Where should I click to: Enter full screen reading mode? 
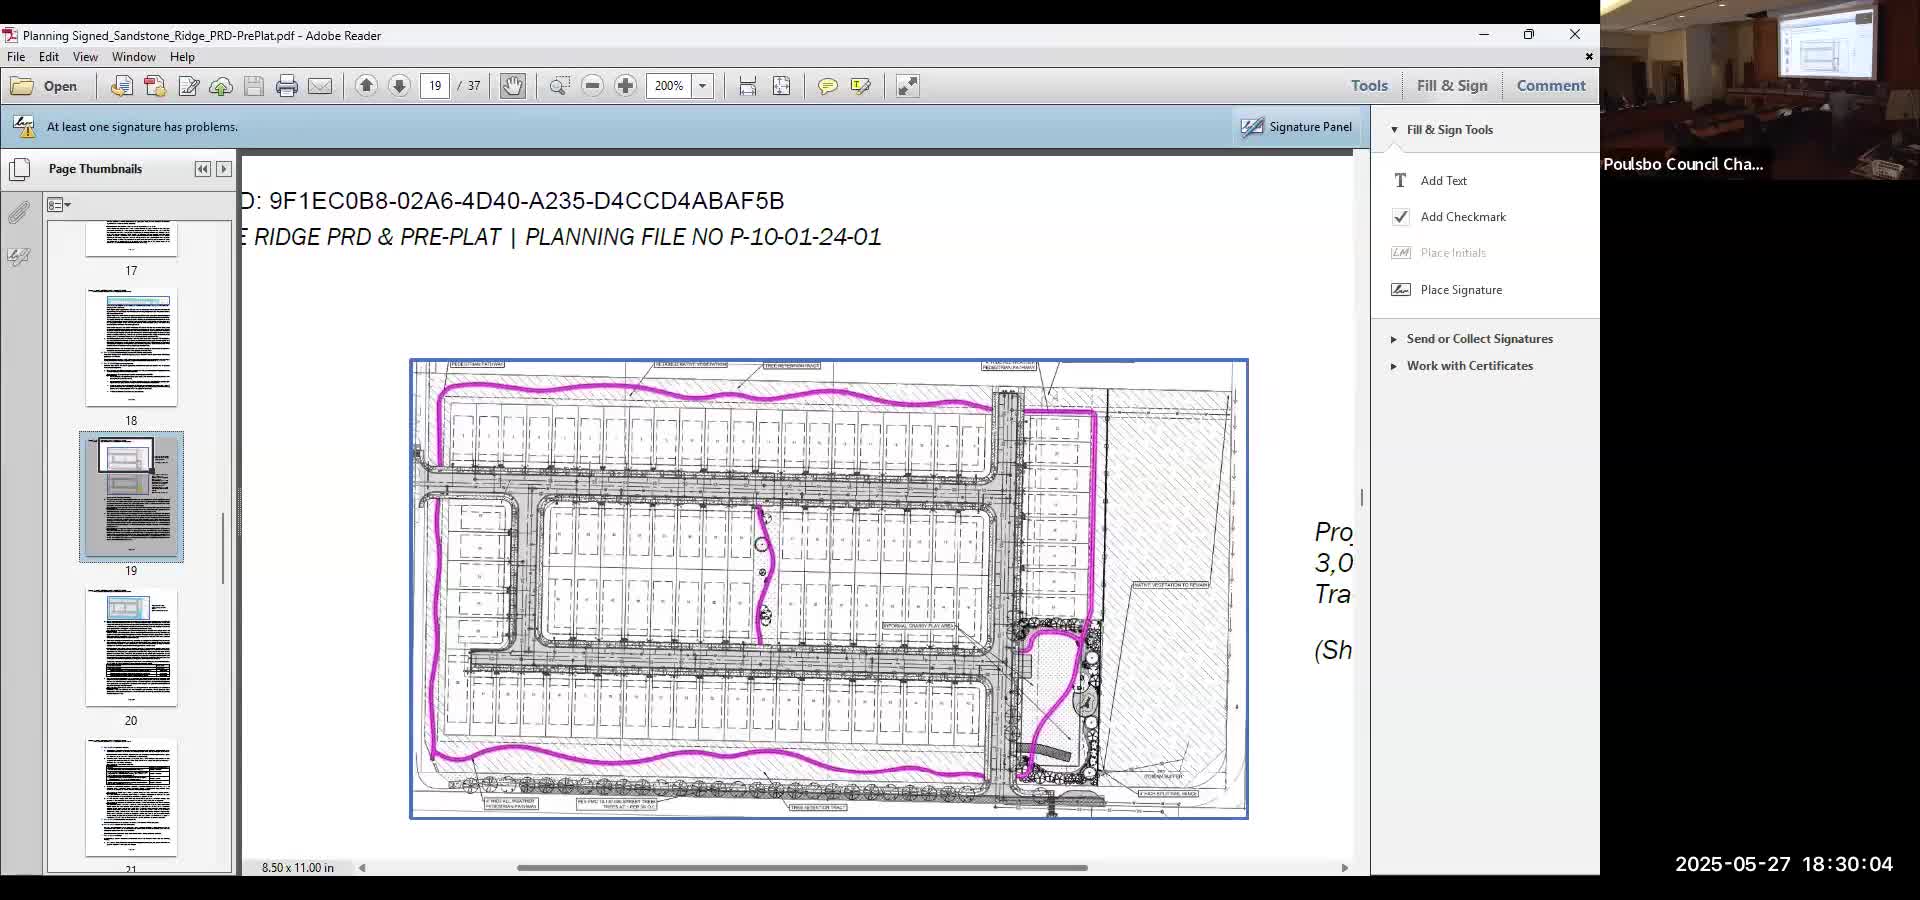(906, 86)
